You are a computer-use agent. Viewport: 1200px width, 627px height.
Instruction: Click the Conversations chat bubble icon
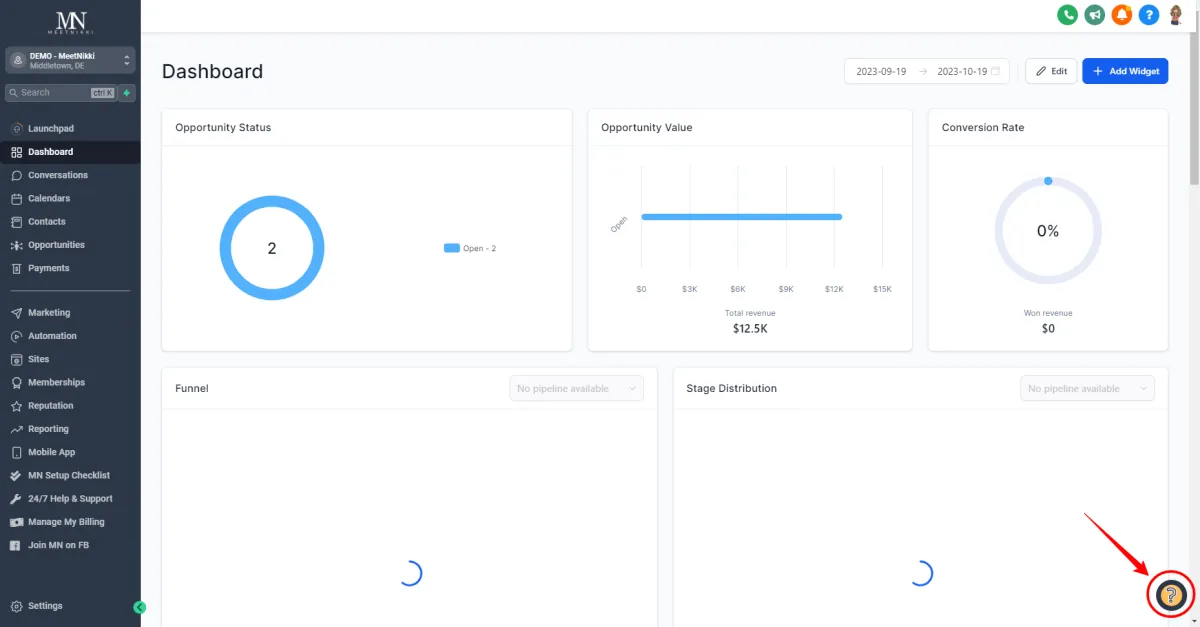point(17,175)
